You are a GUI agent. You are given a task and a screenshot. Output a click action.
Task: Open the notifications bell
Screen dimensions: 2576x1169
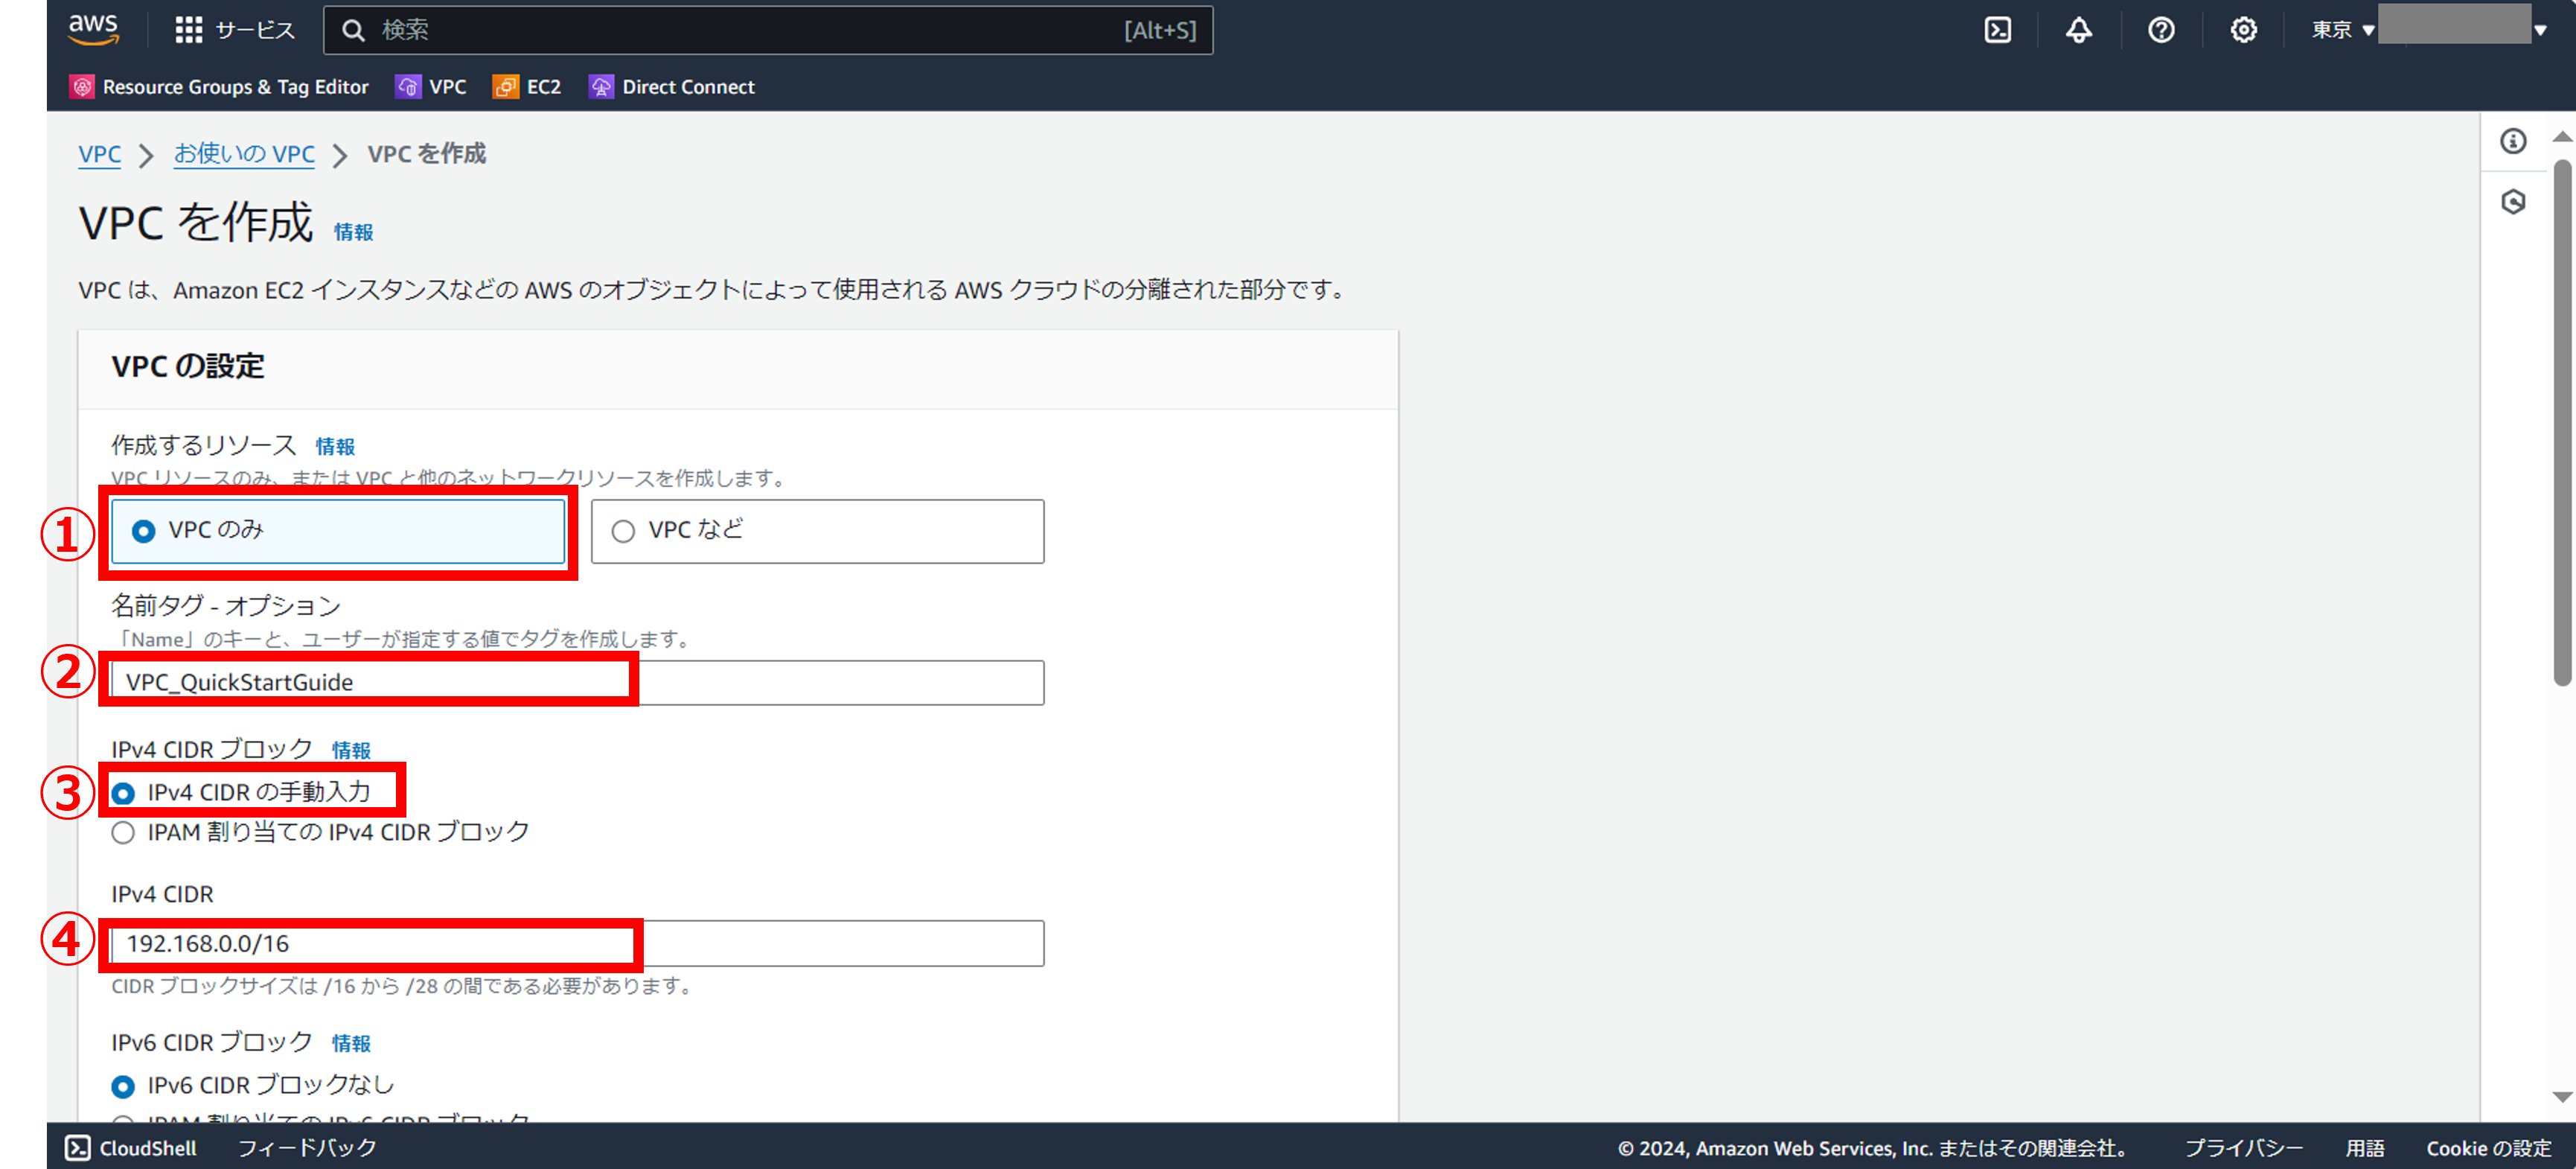[2079, 30]
